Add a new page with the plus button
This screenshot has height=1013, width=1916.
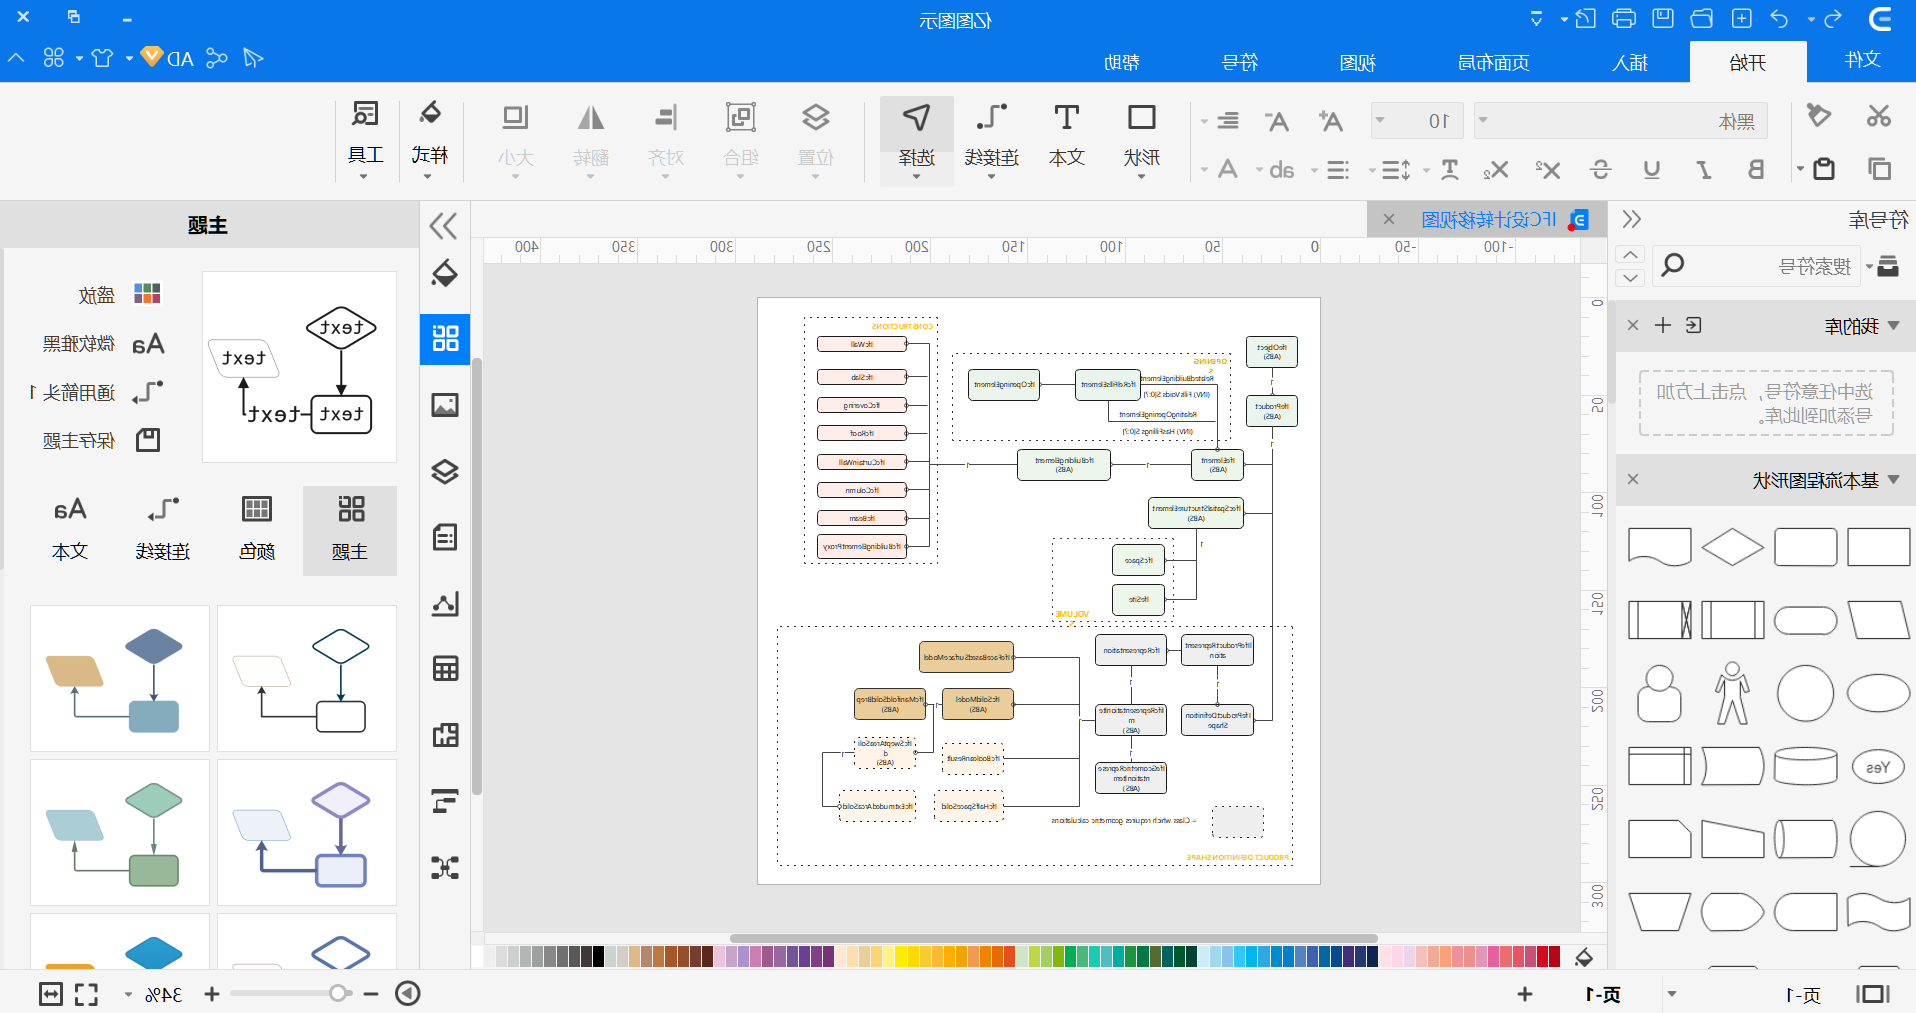click(x=1525, y=994)
